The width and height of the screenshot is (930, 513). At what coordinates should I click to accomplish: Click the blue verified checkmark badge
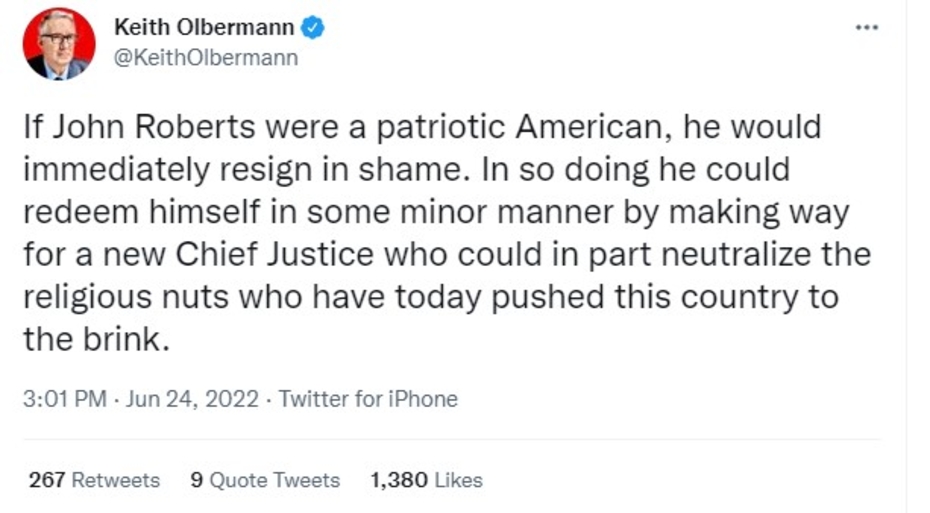pos(314,28)
